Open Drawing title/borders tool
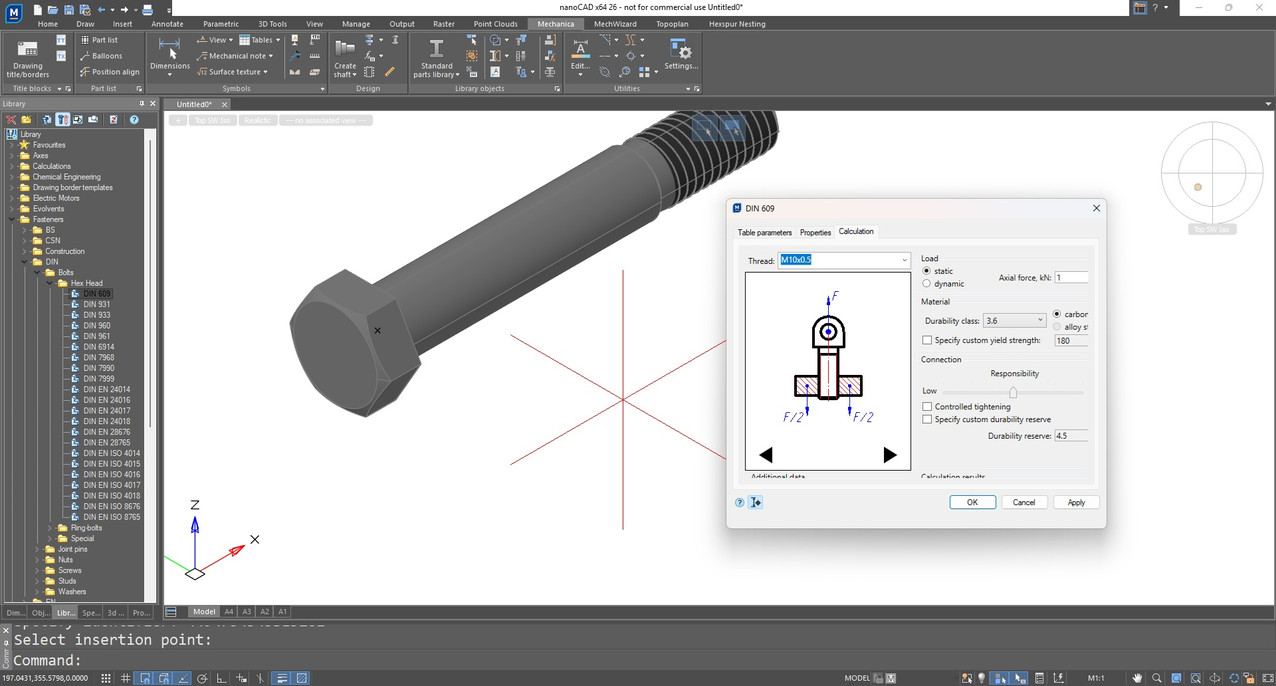 tap(28, 58)
